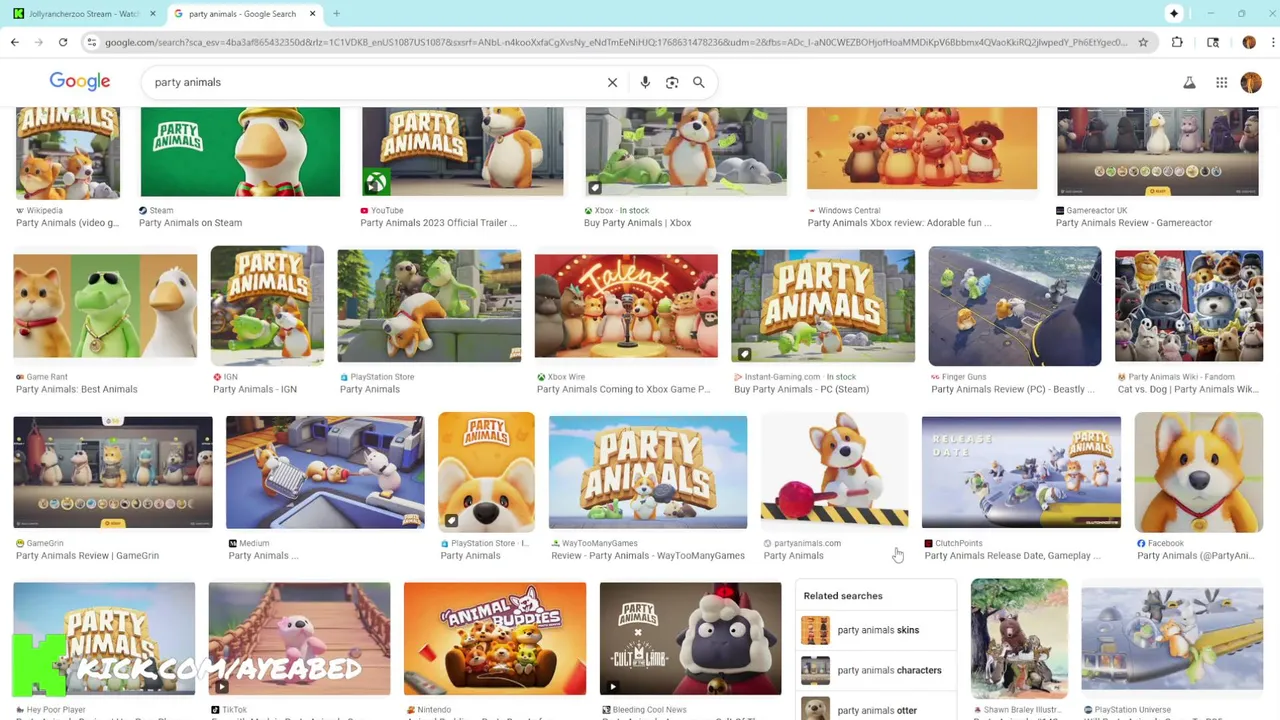
Task: Switch to the Jollyrancherzoo Stream tab
Action: 84,14
